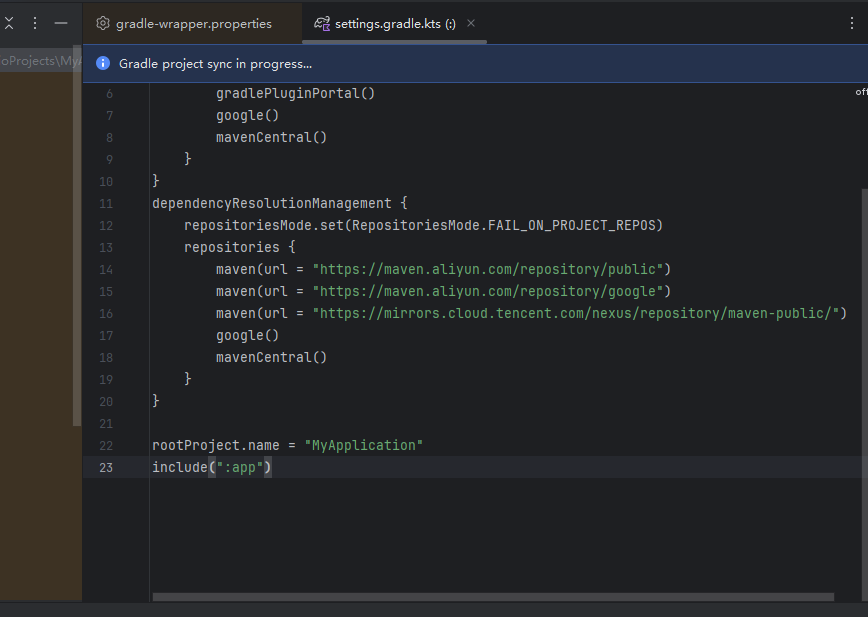Click the Gradle elephant icon on settings tab
The height and width of the screenshot is (617, 868).
322,23
